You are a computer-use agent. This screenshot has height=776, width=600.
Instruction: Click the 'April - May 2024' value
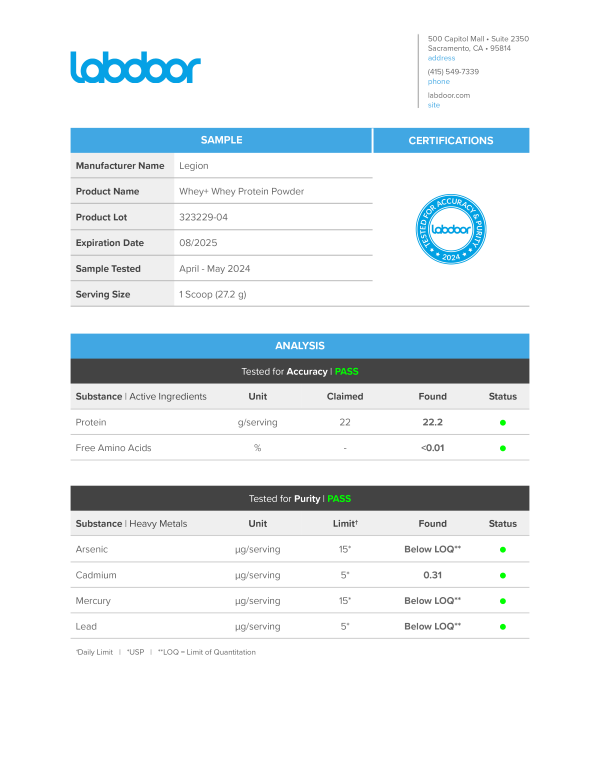(x=214, y=269)
